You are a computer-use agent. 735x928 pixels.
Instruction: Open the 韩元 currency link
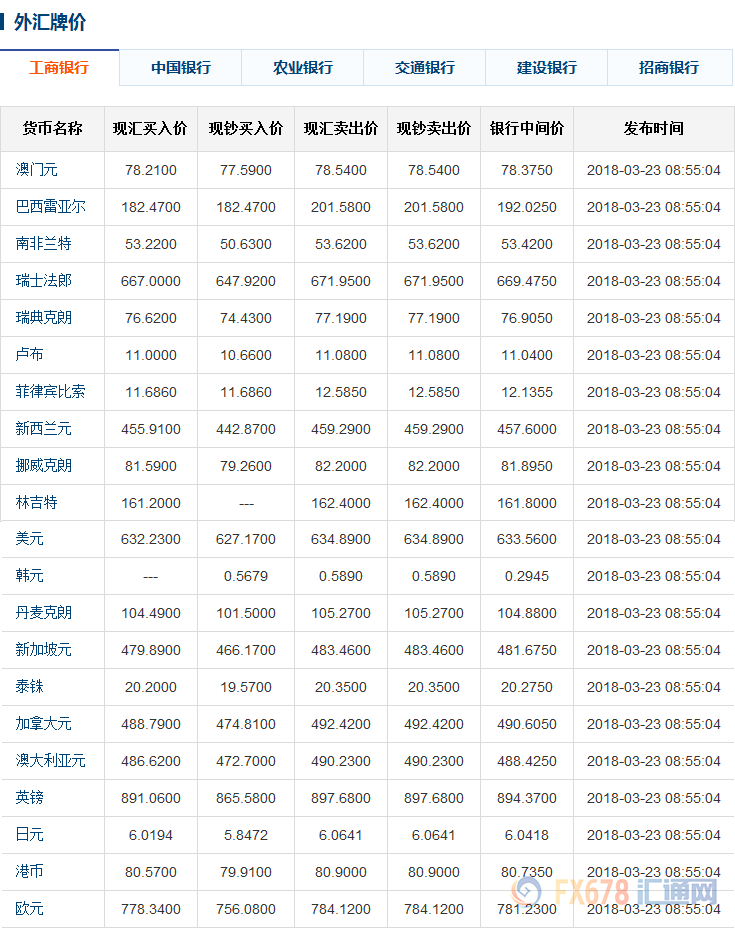coord(30,576)
